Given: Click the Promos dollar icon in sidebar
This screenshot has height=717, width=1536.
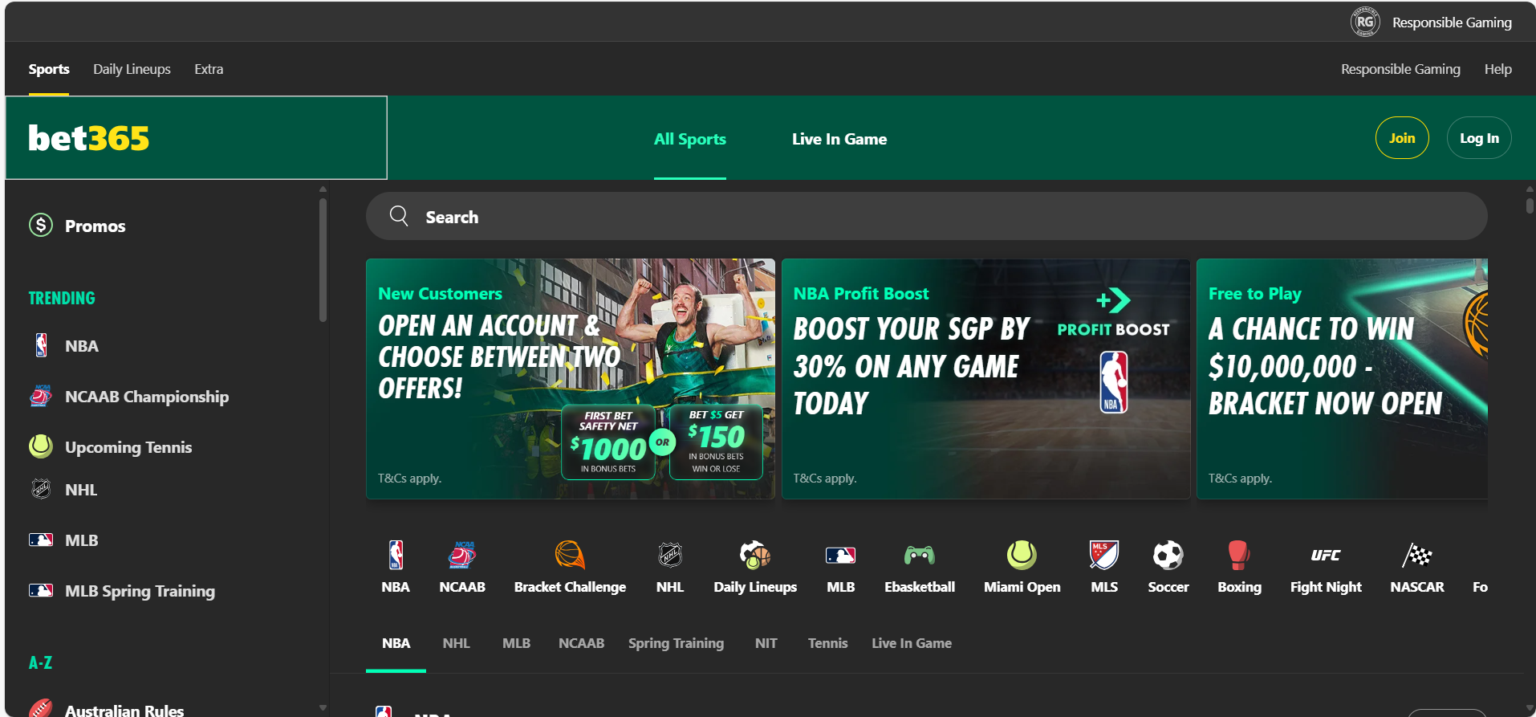Looking at the screenshot, I should click(41, 225).
